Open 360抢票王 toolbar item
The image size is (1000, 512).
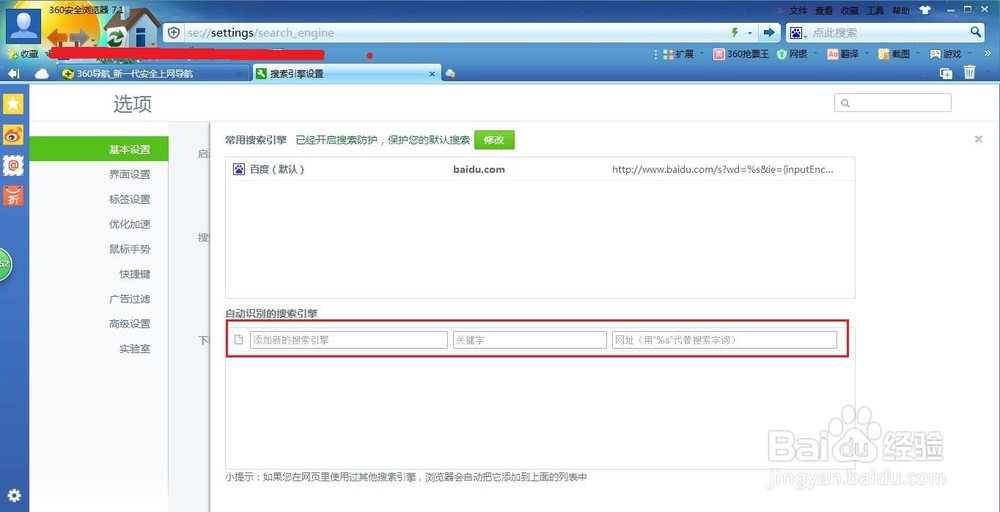tap(740, 54)
